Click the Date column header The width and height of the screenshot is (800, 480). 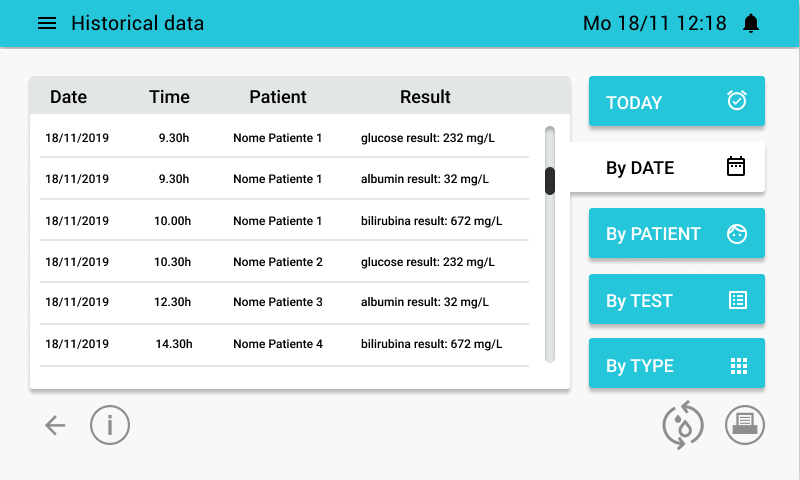(68, 97)
